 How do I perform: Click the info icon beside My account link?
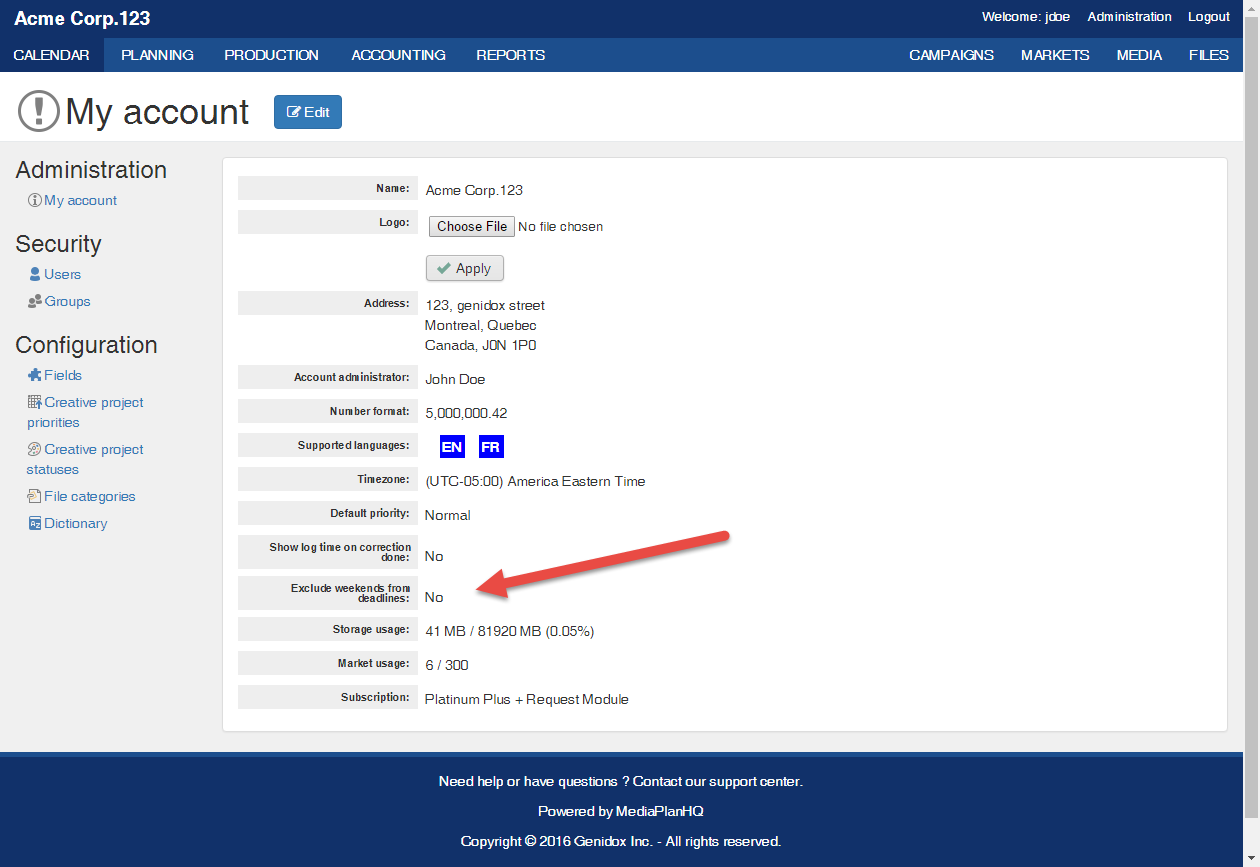(35, 201)
